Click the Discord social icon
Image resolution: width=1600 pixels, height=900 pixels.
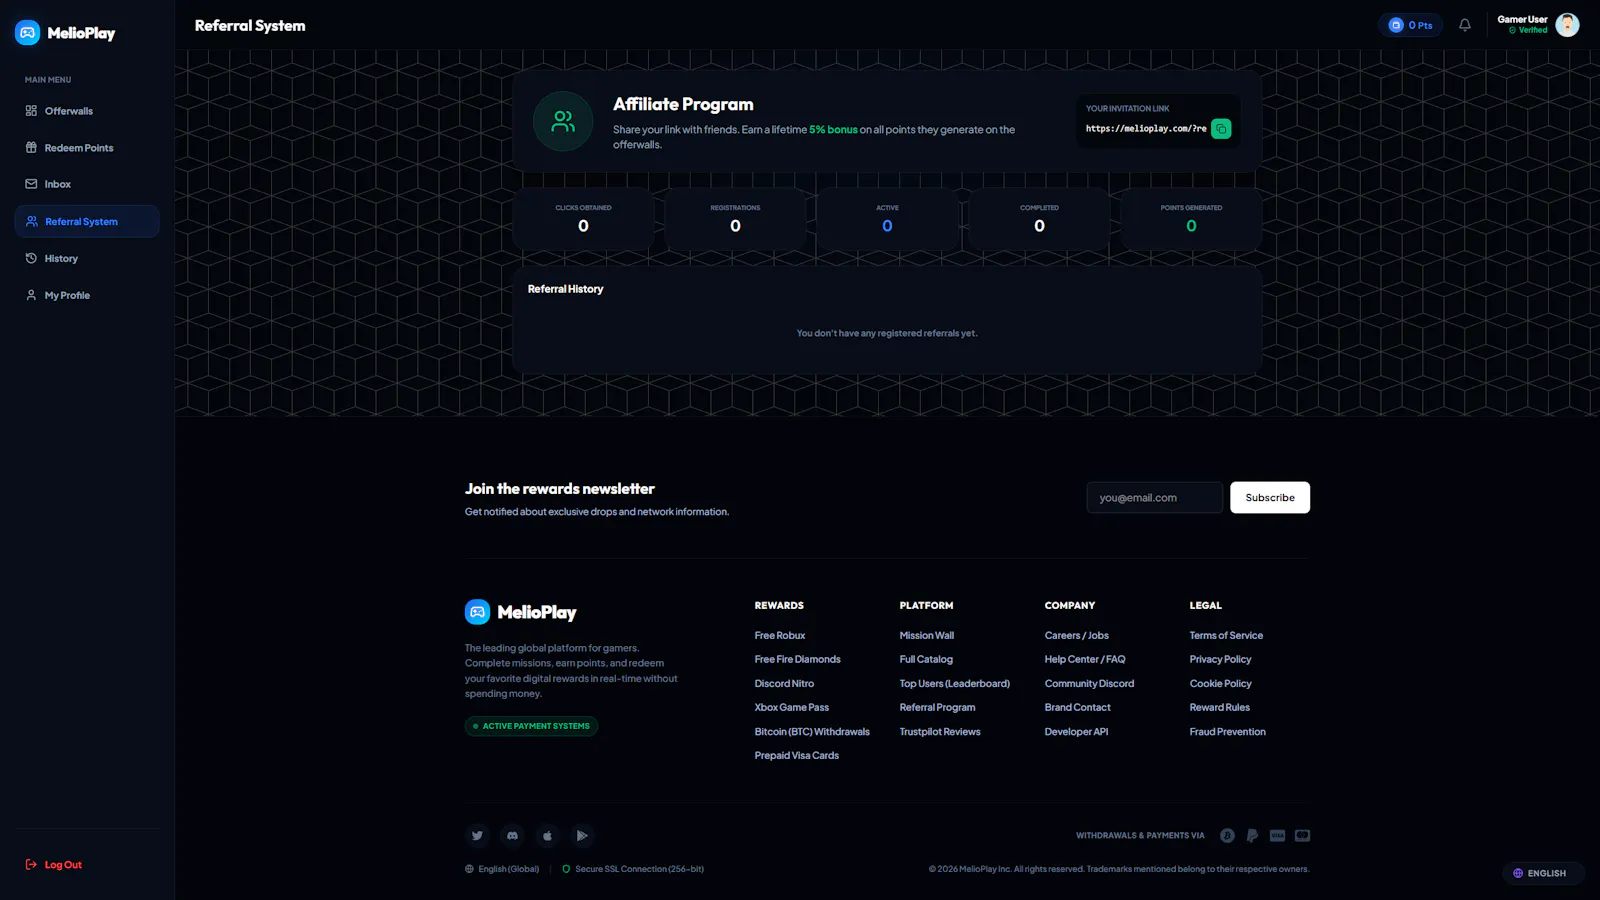512,836
